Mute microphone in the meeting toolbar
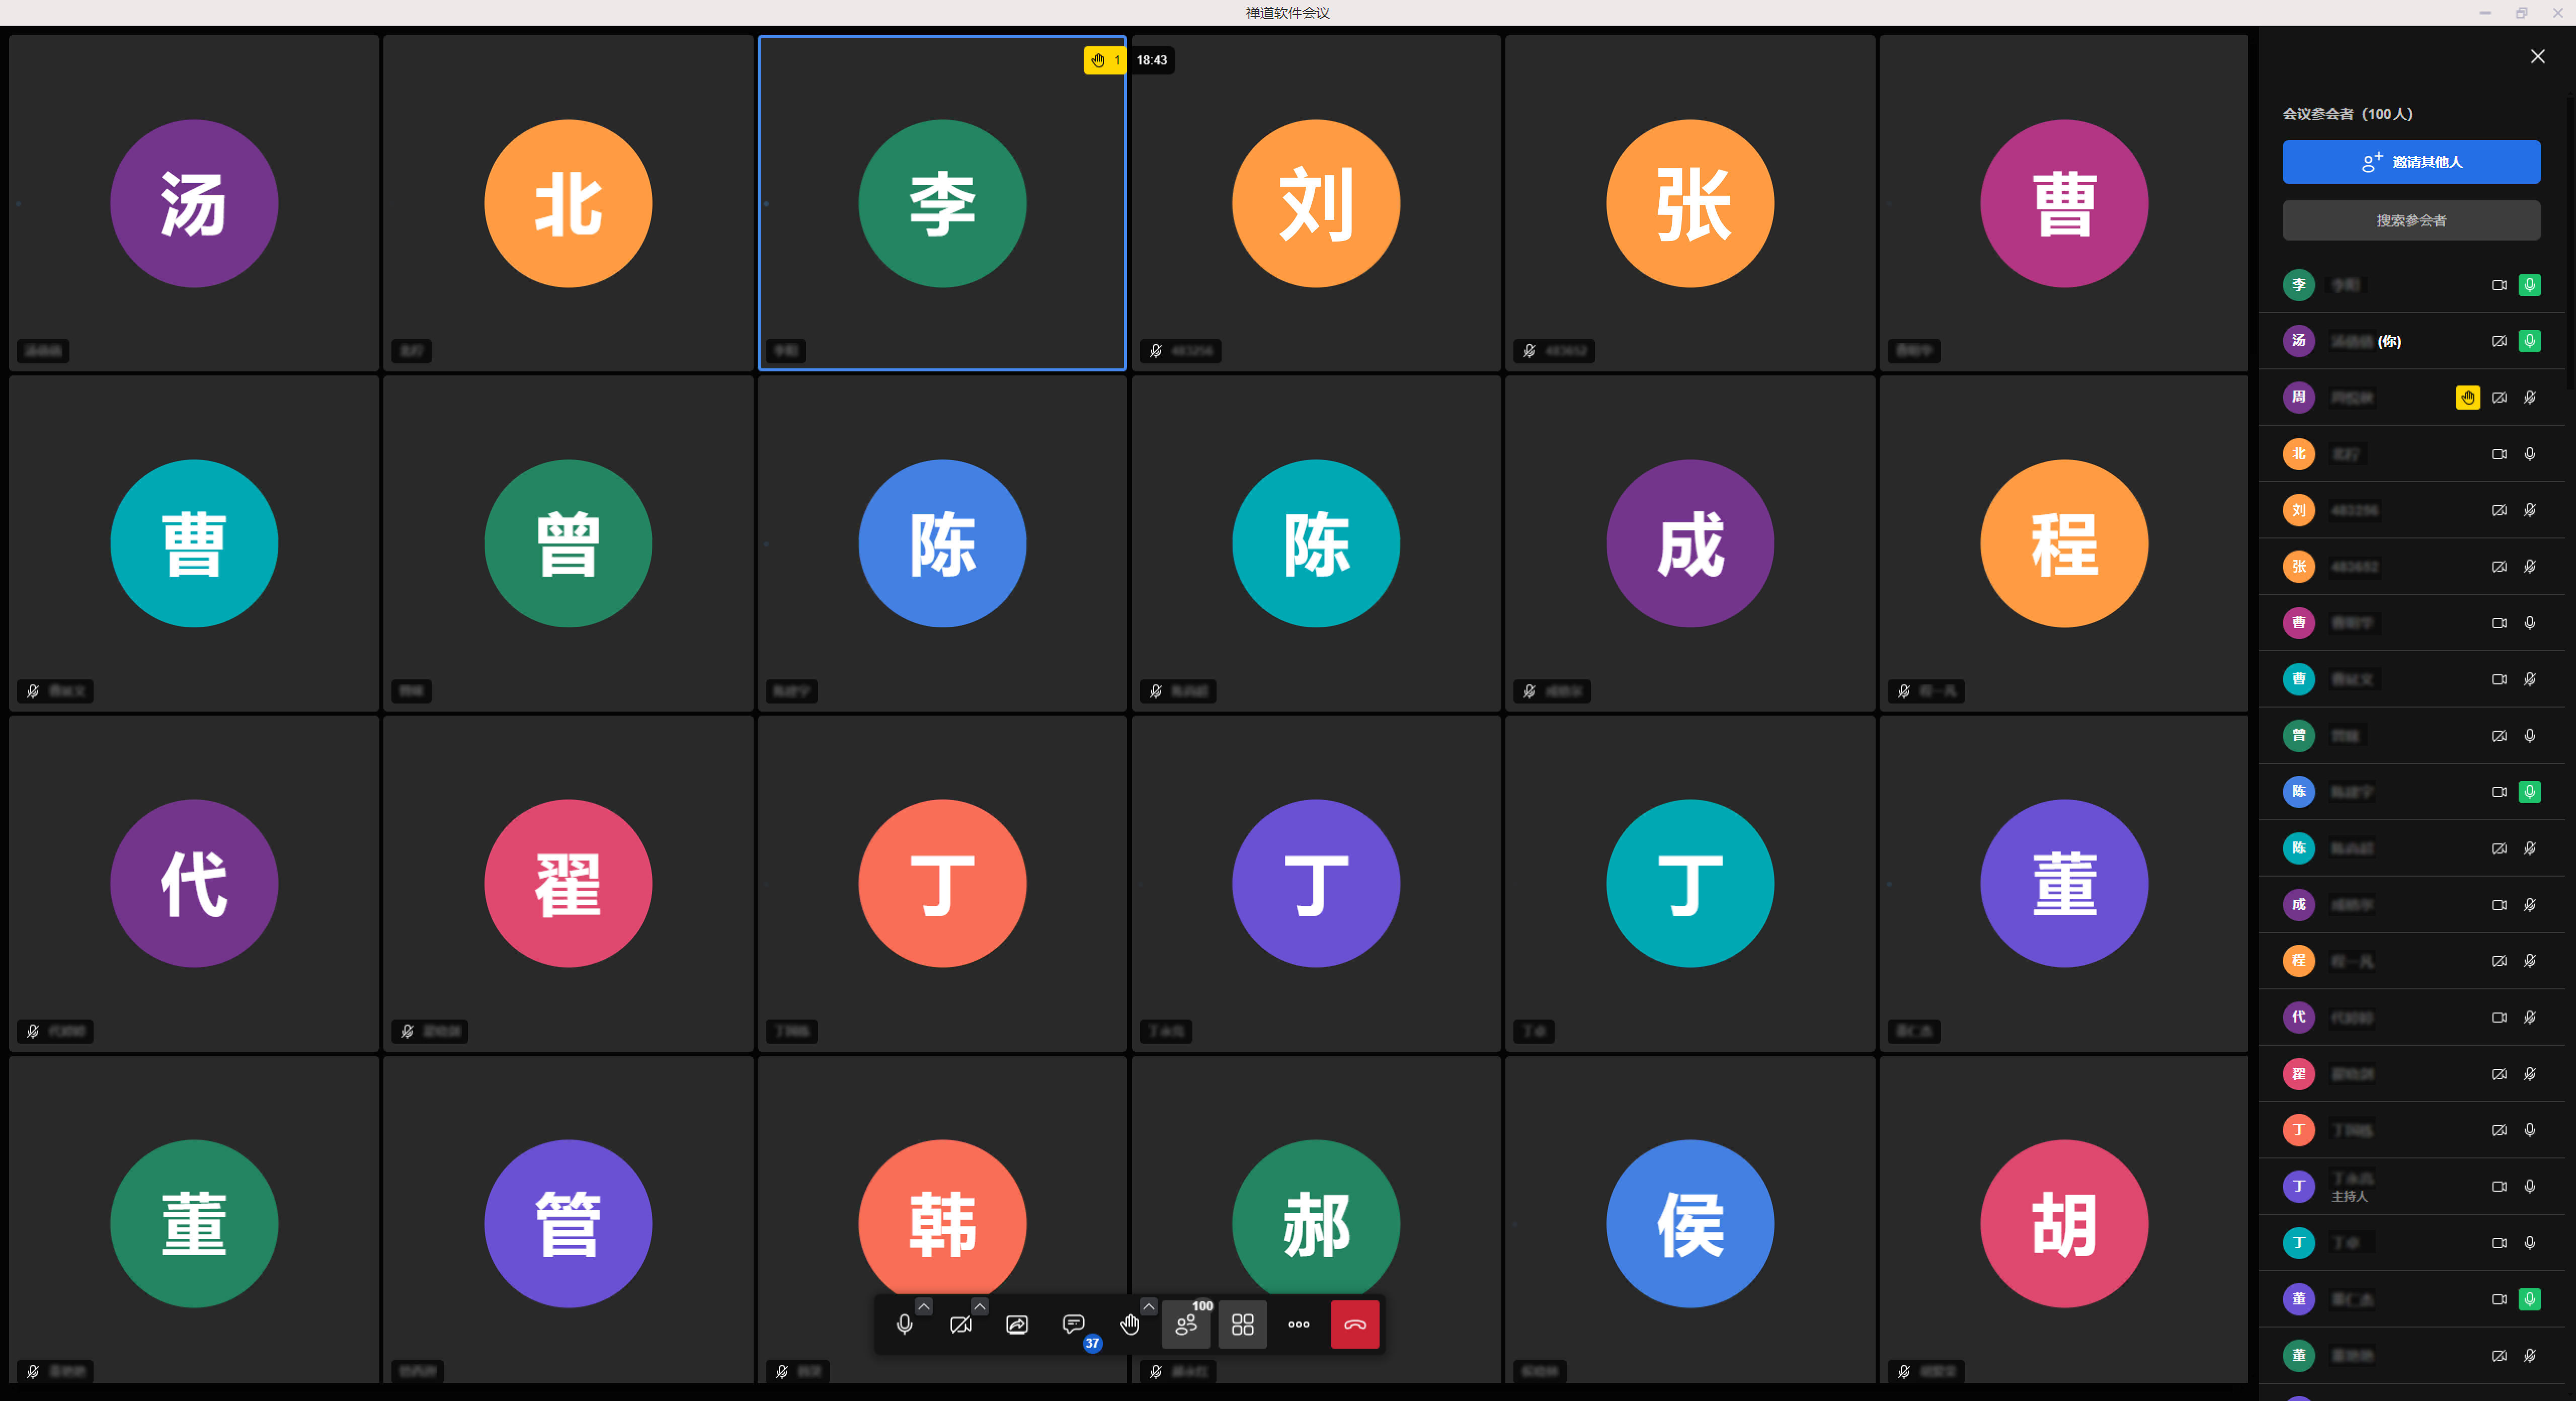This screenshot has width=2576, height=1401. point(904,1324)
